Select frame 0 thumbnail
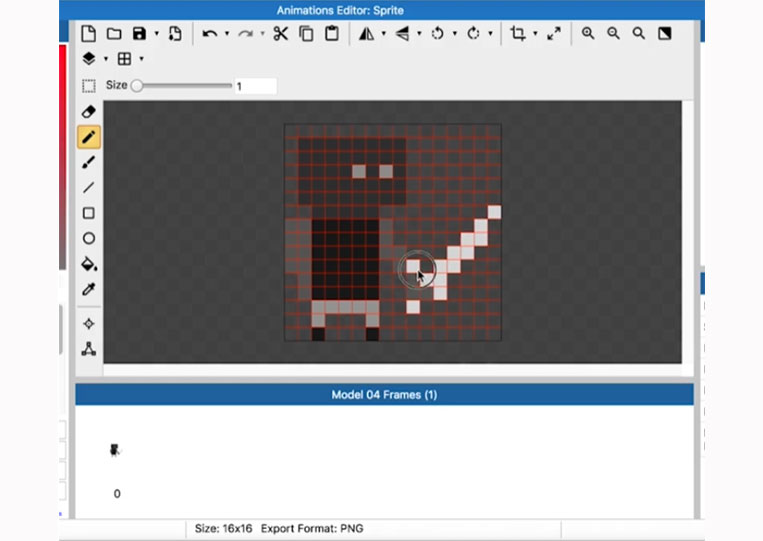The height and width of the screenshot is (541, 763). pos(115,450)
